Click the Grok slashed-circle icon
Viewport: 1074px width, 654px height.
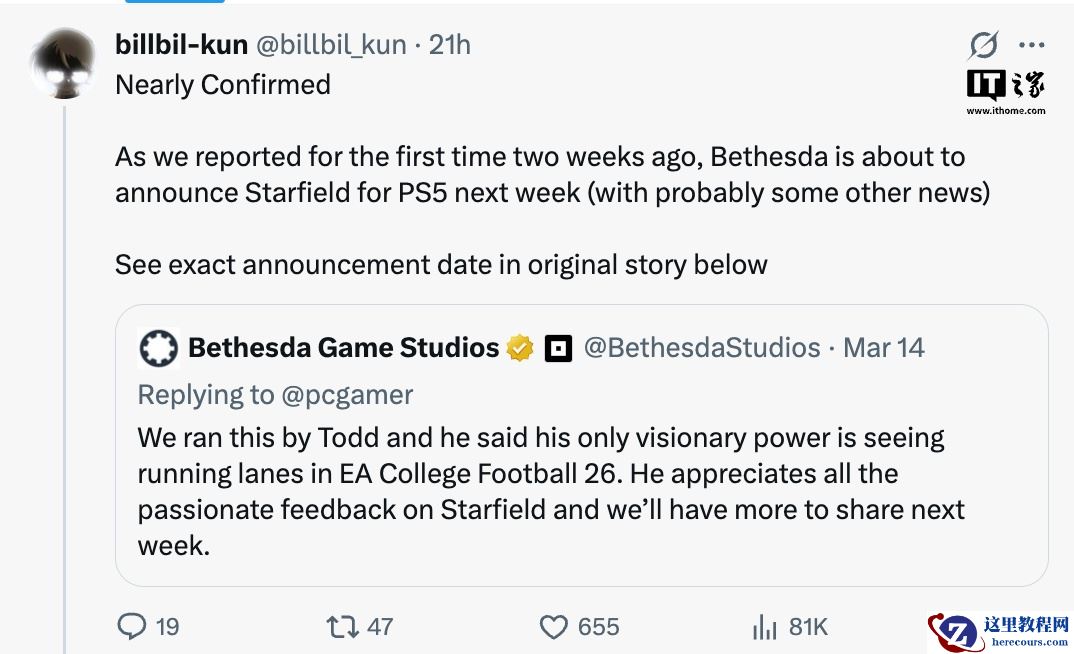coord(983,45)
